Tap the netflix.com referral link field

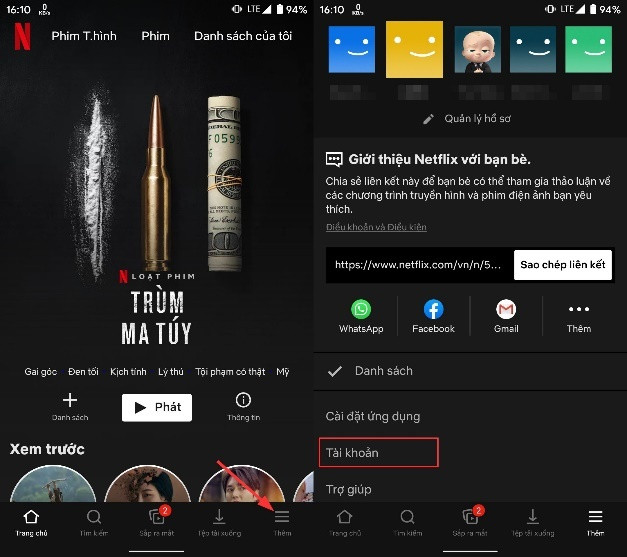pyautogui.click(x=419, y=265)
